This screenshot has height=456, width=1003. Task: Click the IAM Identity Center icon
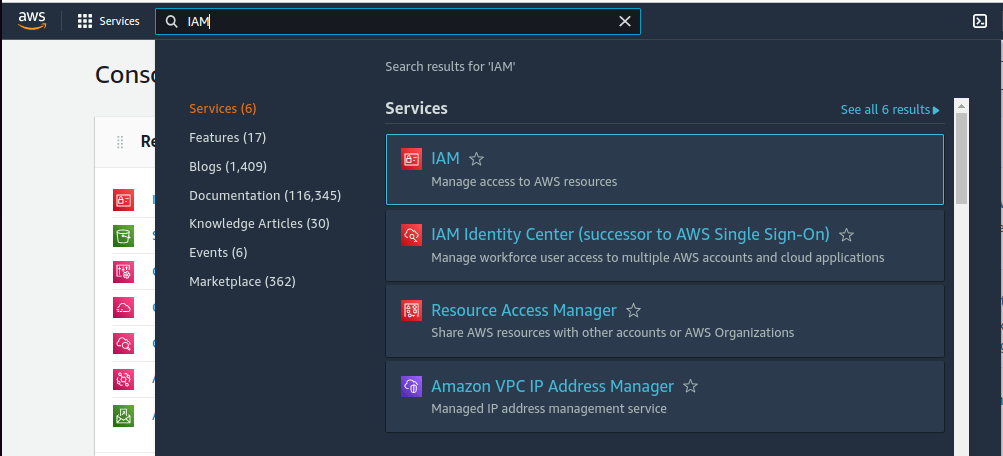pos(411,235)
